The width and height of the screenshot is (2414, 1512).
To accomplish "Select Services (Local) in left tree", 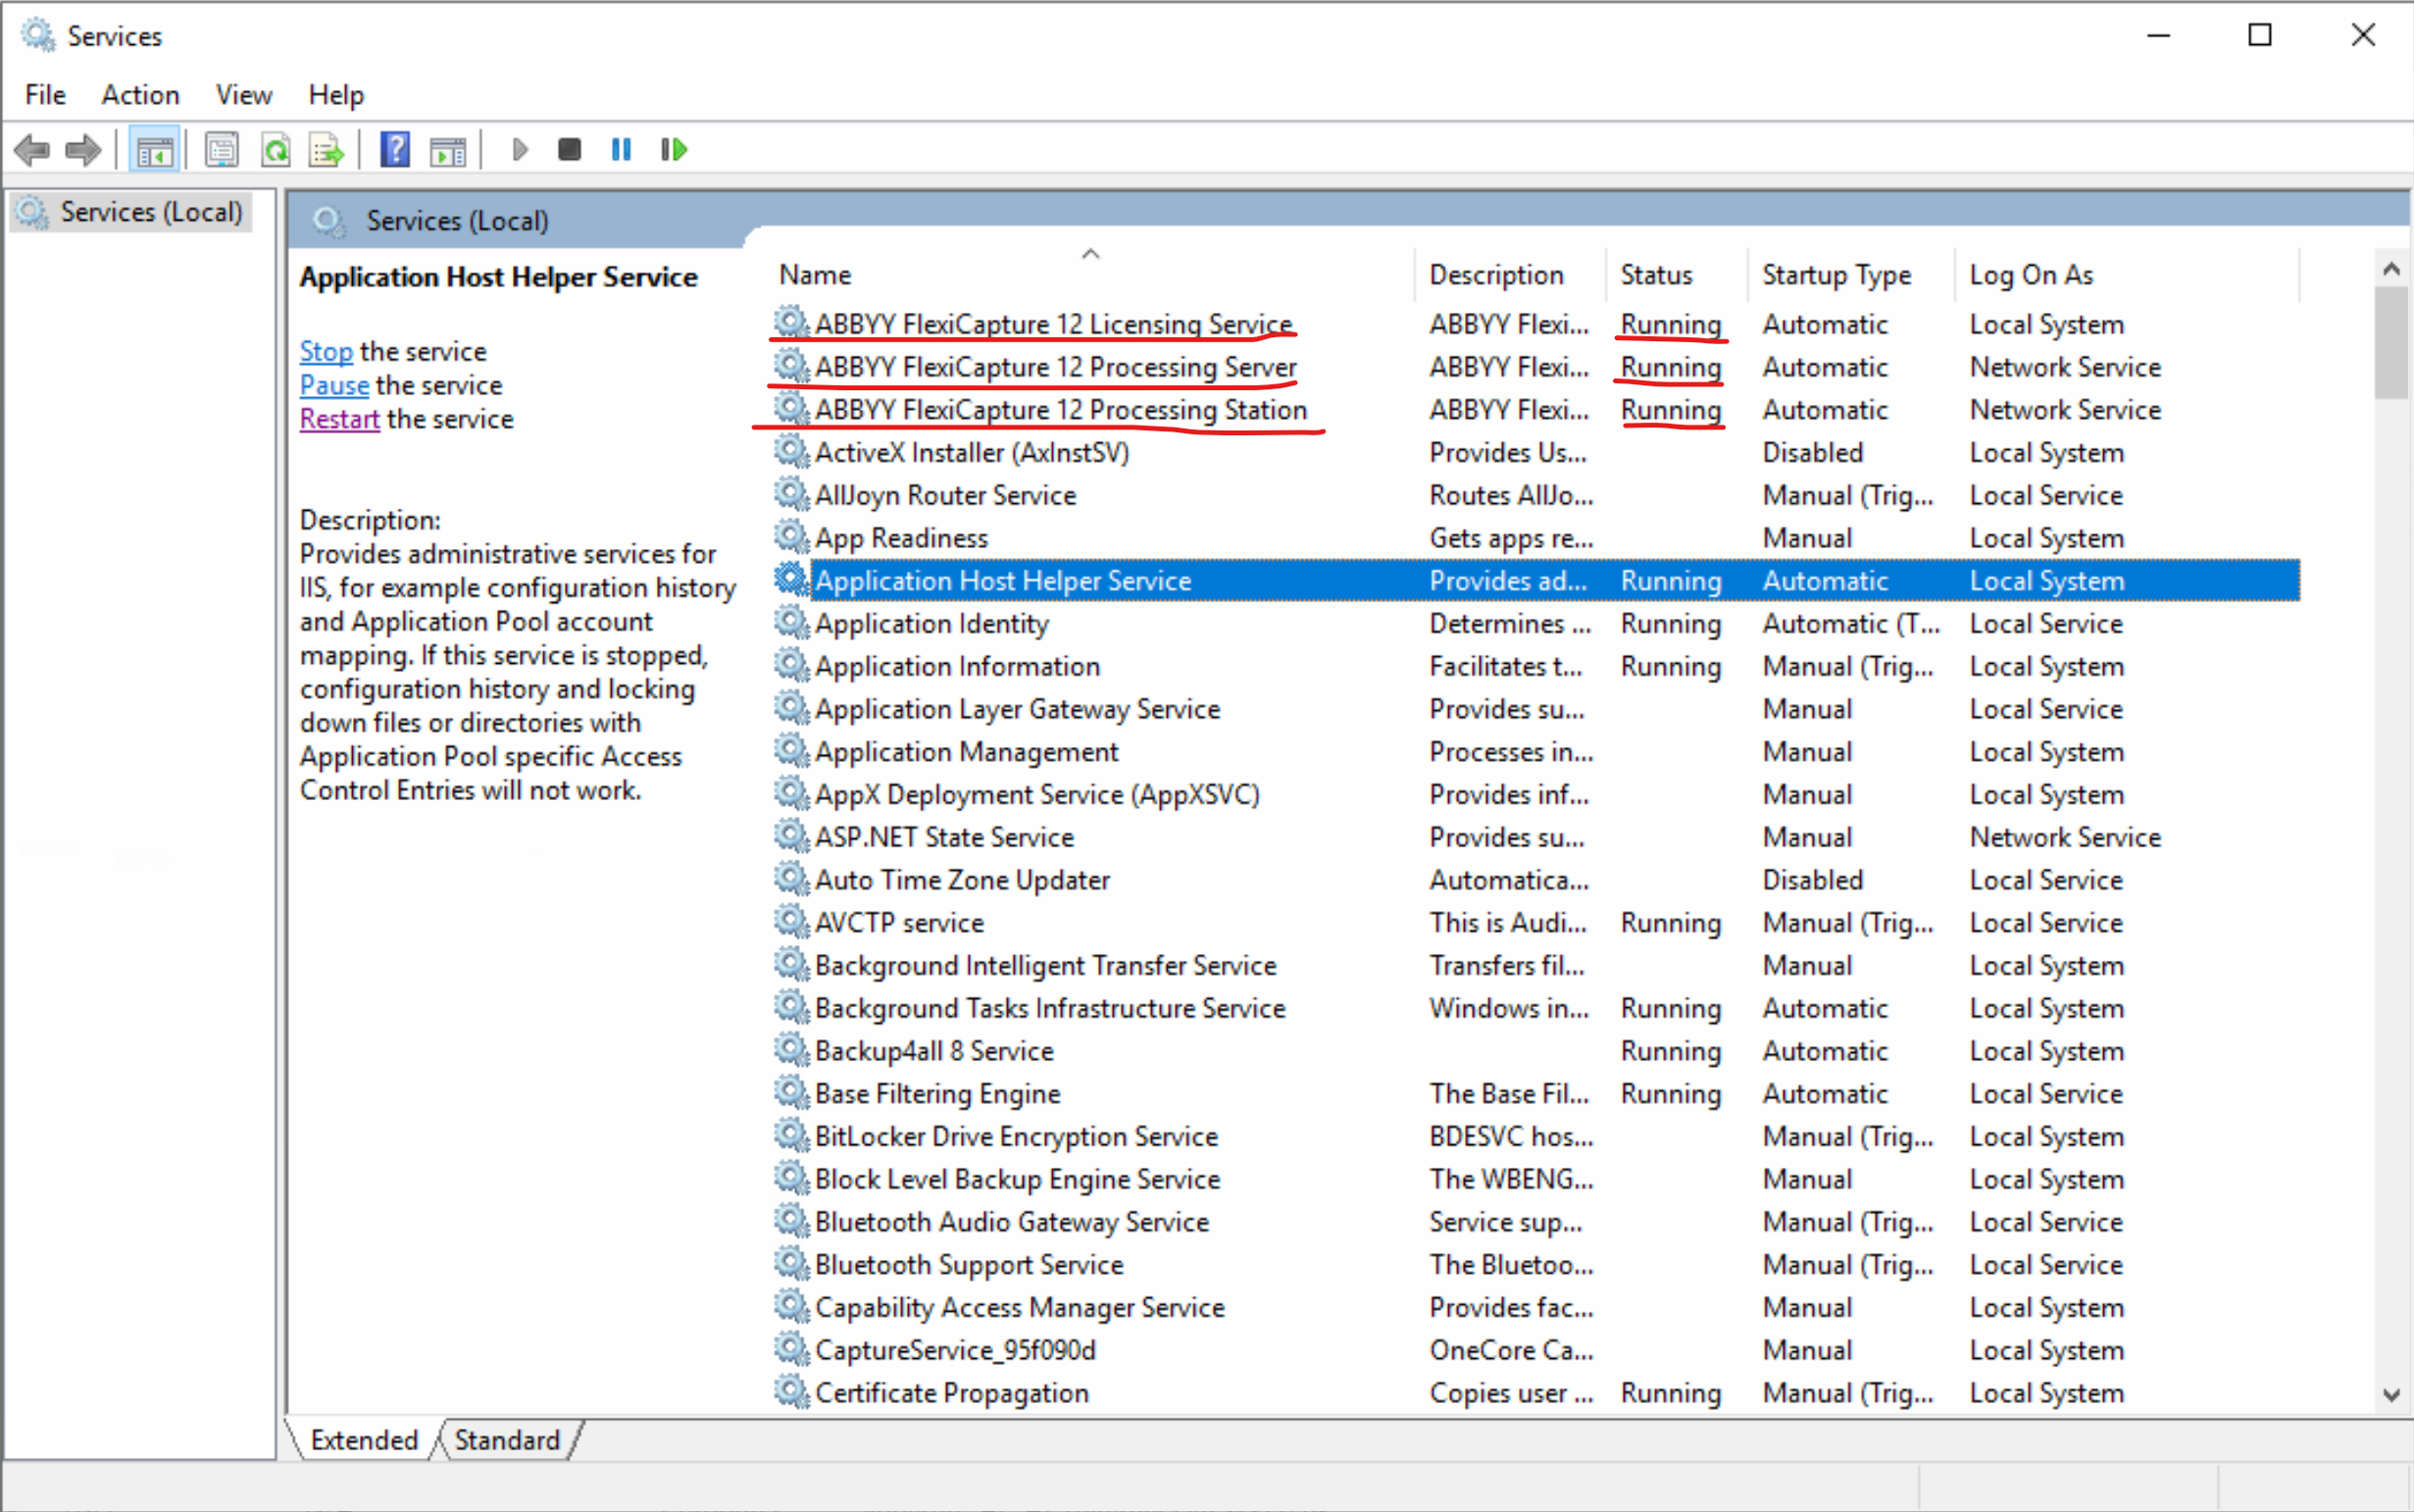I will click(x=150, y=212).
